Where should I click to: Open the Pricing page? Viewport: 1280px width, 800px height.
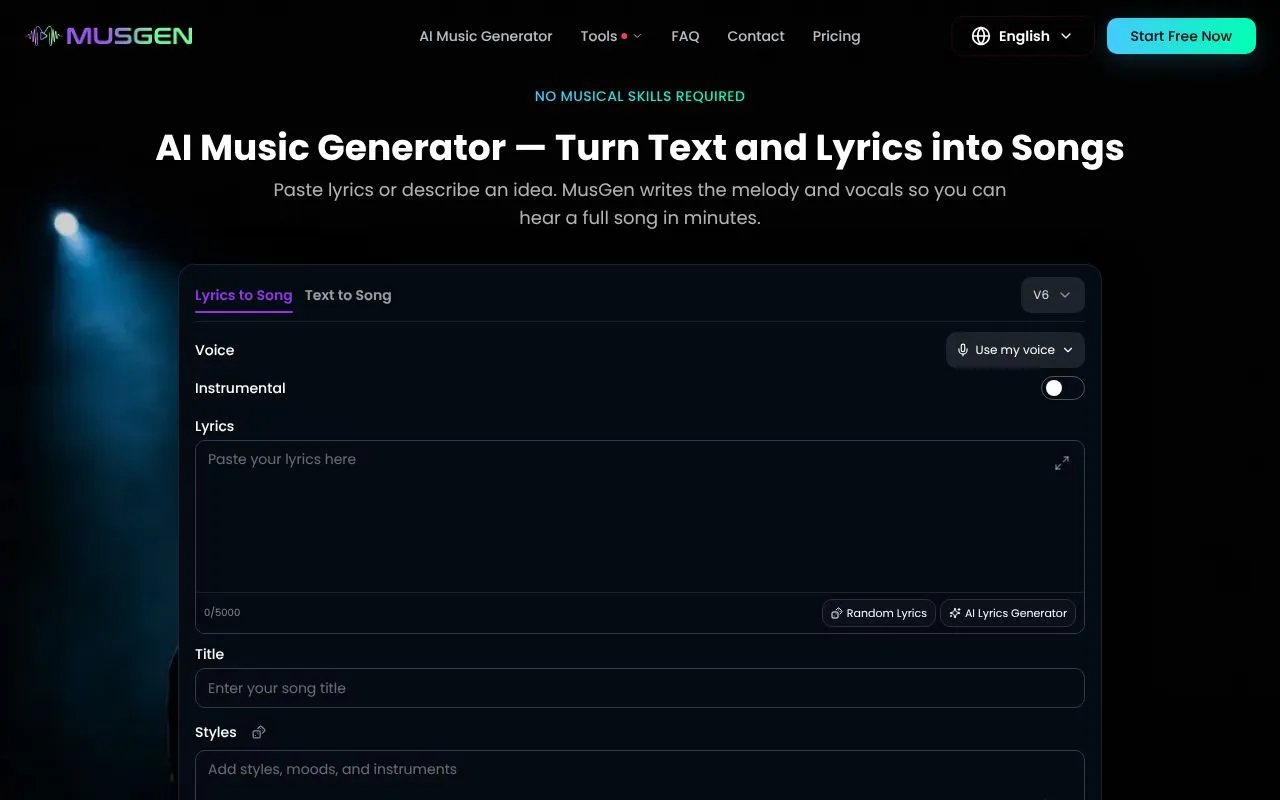[836, 36]
